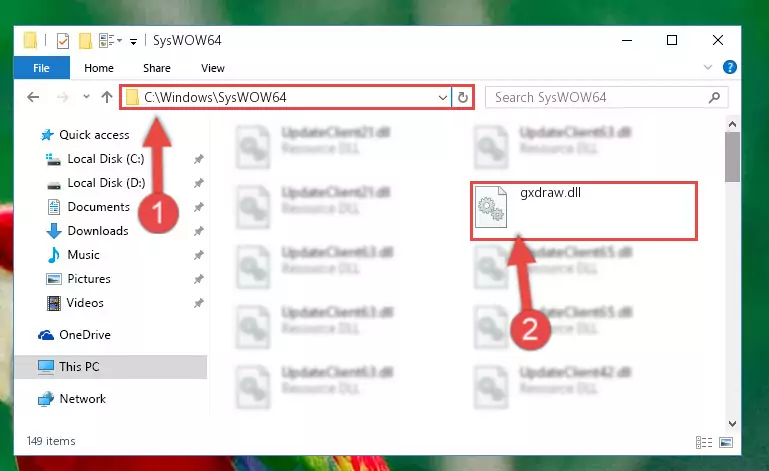Open the recent locations dropdown
The width and height of the screenshot is (769, 471).
point(86,97)
